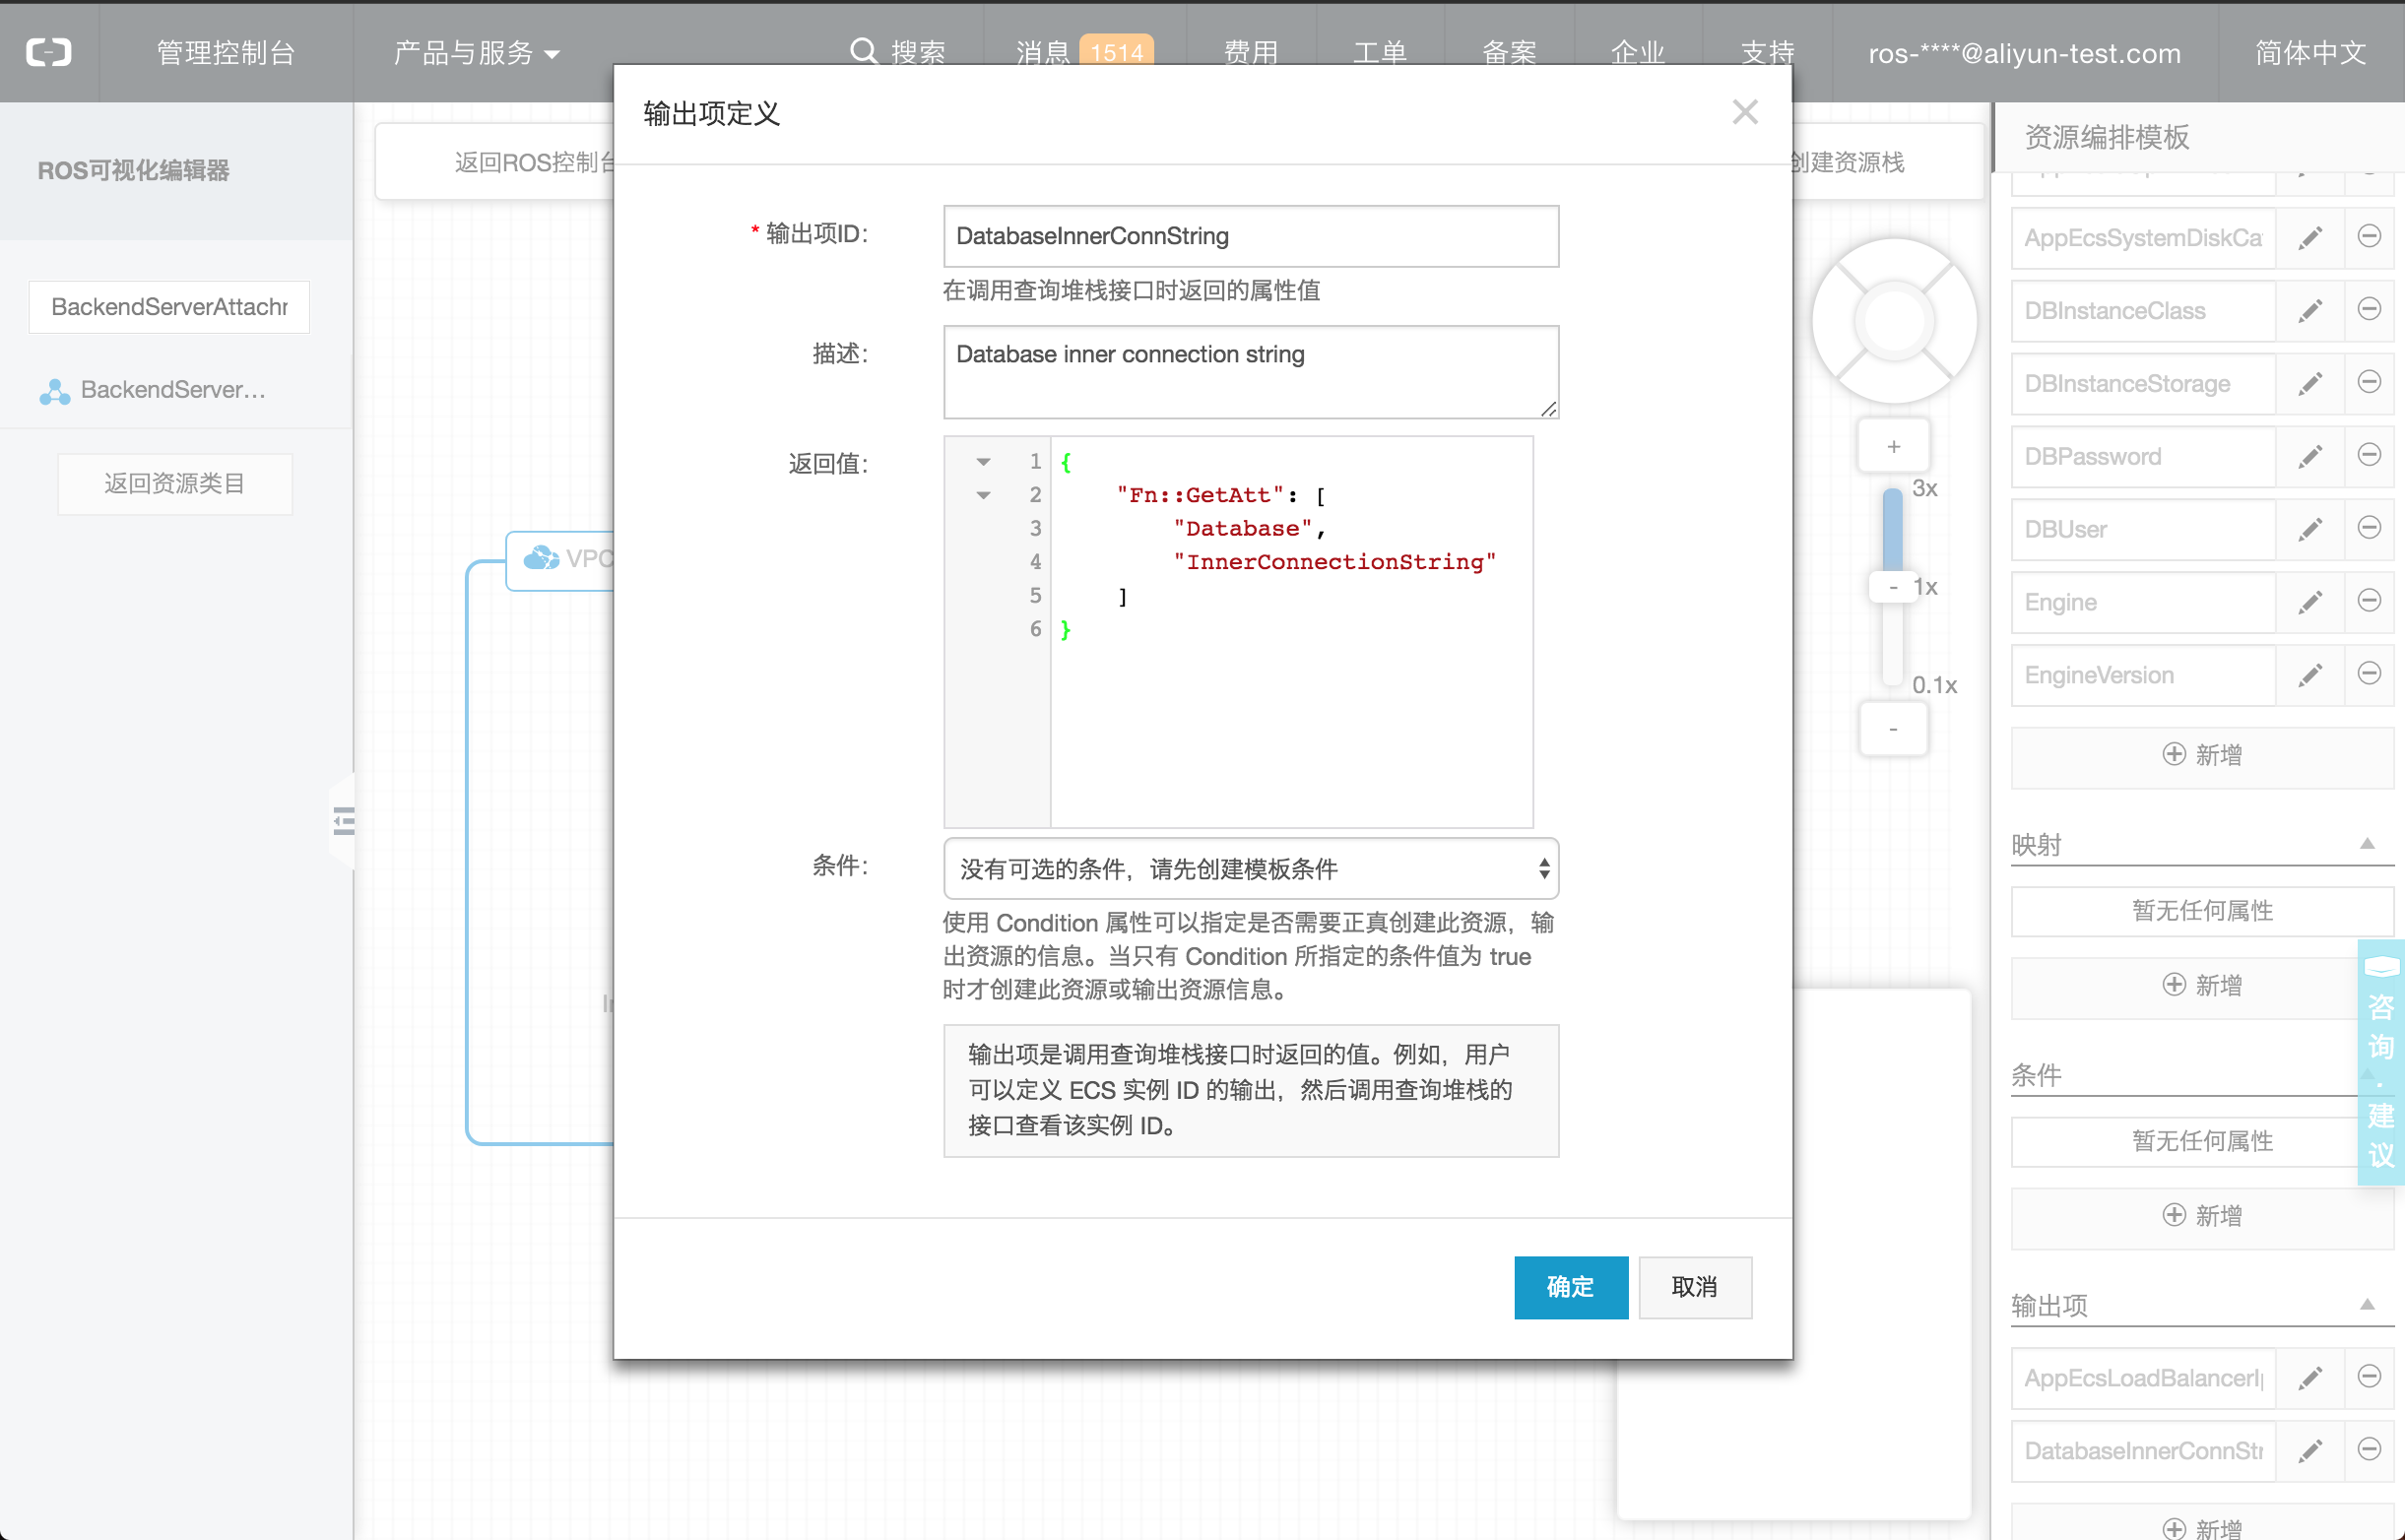The width and height of the screenshot is (2405, 1540).
Task: Open the 咨询·建议 feedback widget
Action: (2380, 1062)
